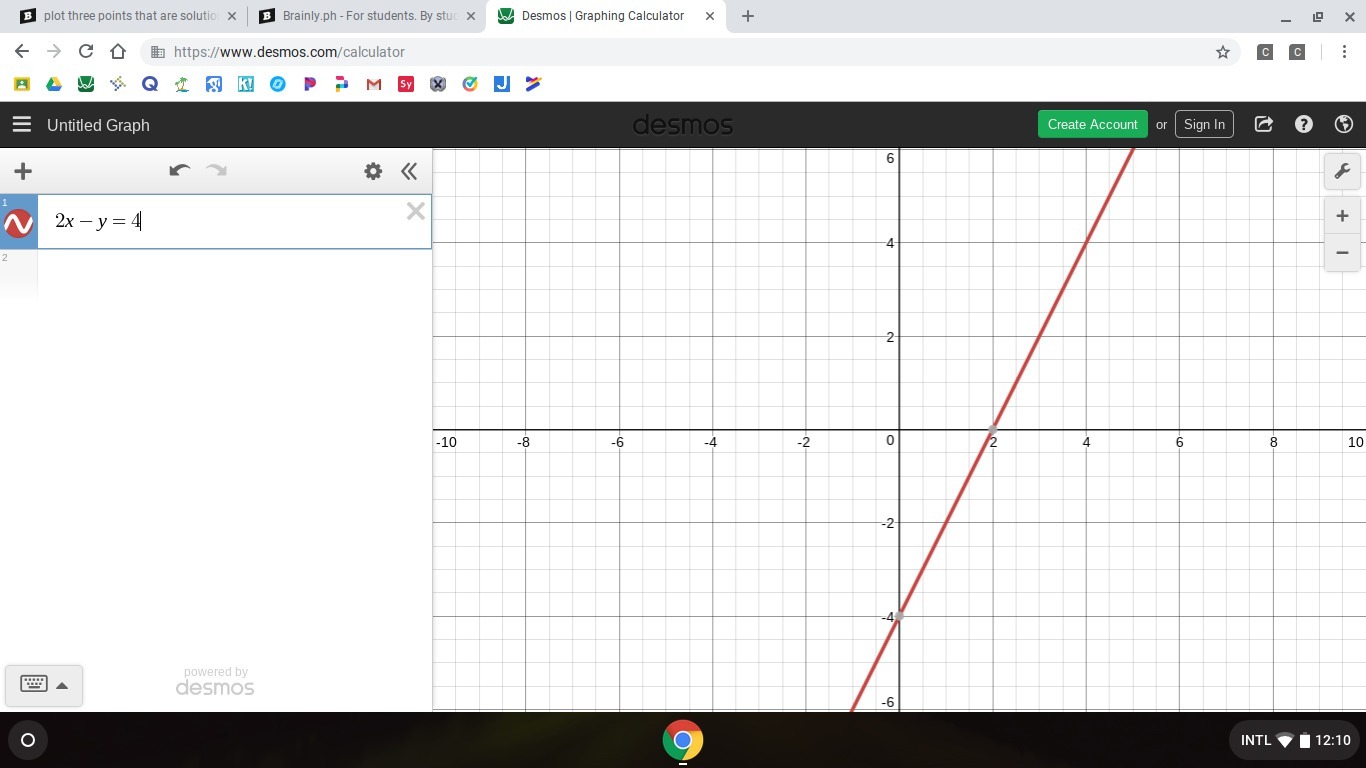Zoom out on the graph
Screen dimensions: 1366x768
pyautogui.click(x=1342, y=252)
